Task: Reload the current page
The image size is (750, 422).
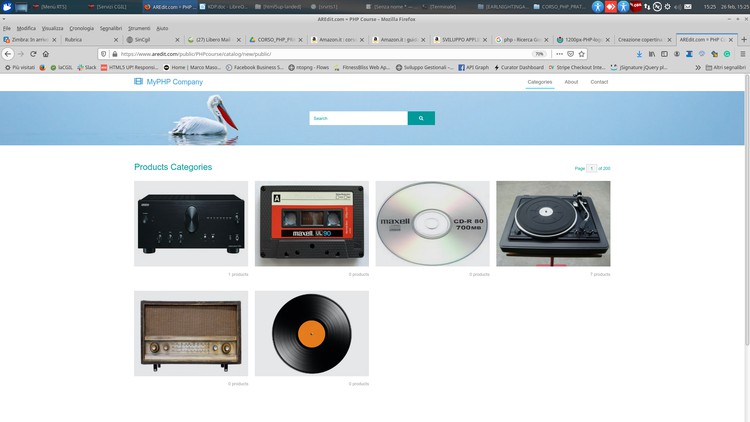Action: (x=33, y=54)
